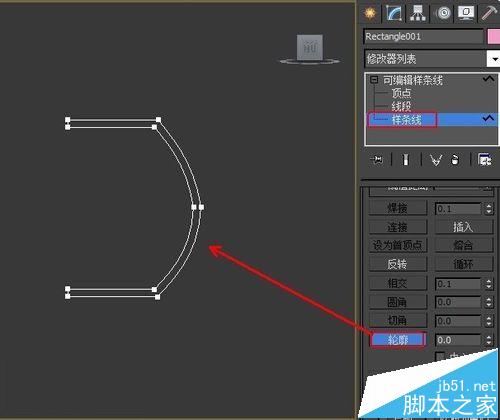500x420 pixels.
Task: Open the Hierarchy panel tab
Action: pos(418,13)
